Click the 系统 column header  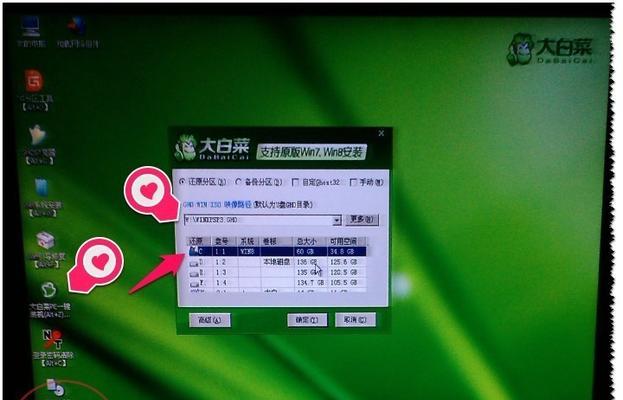(x=249, y=241)
